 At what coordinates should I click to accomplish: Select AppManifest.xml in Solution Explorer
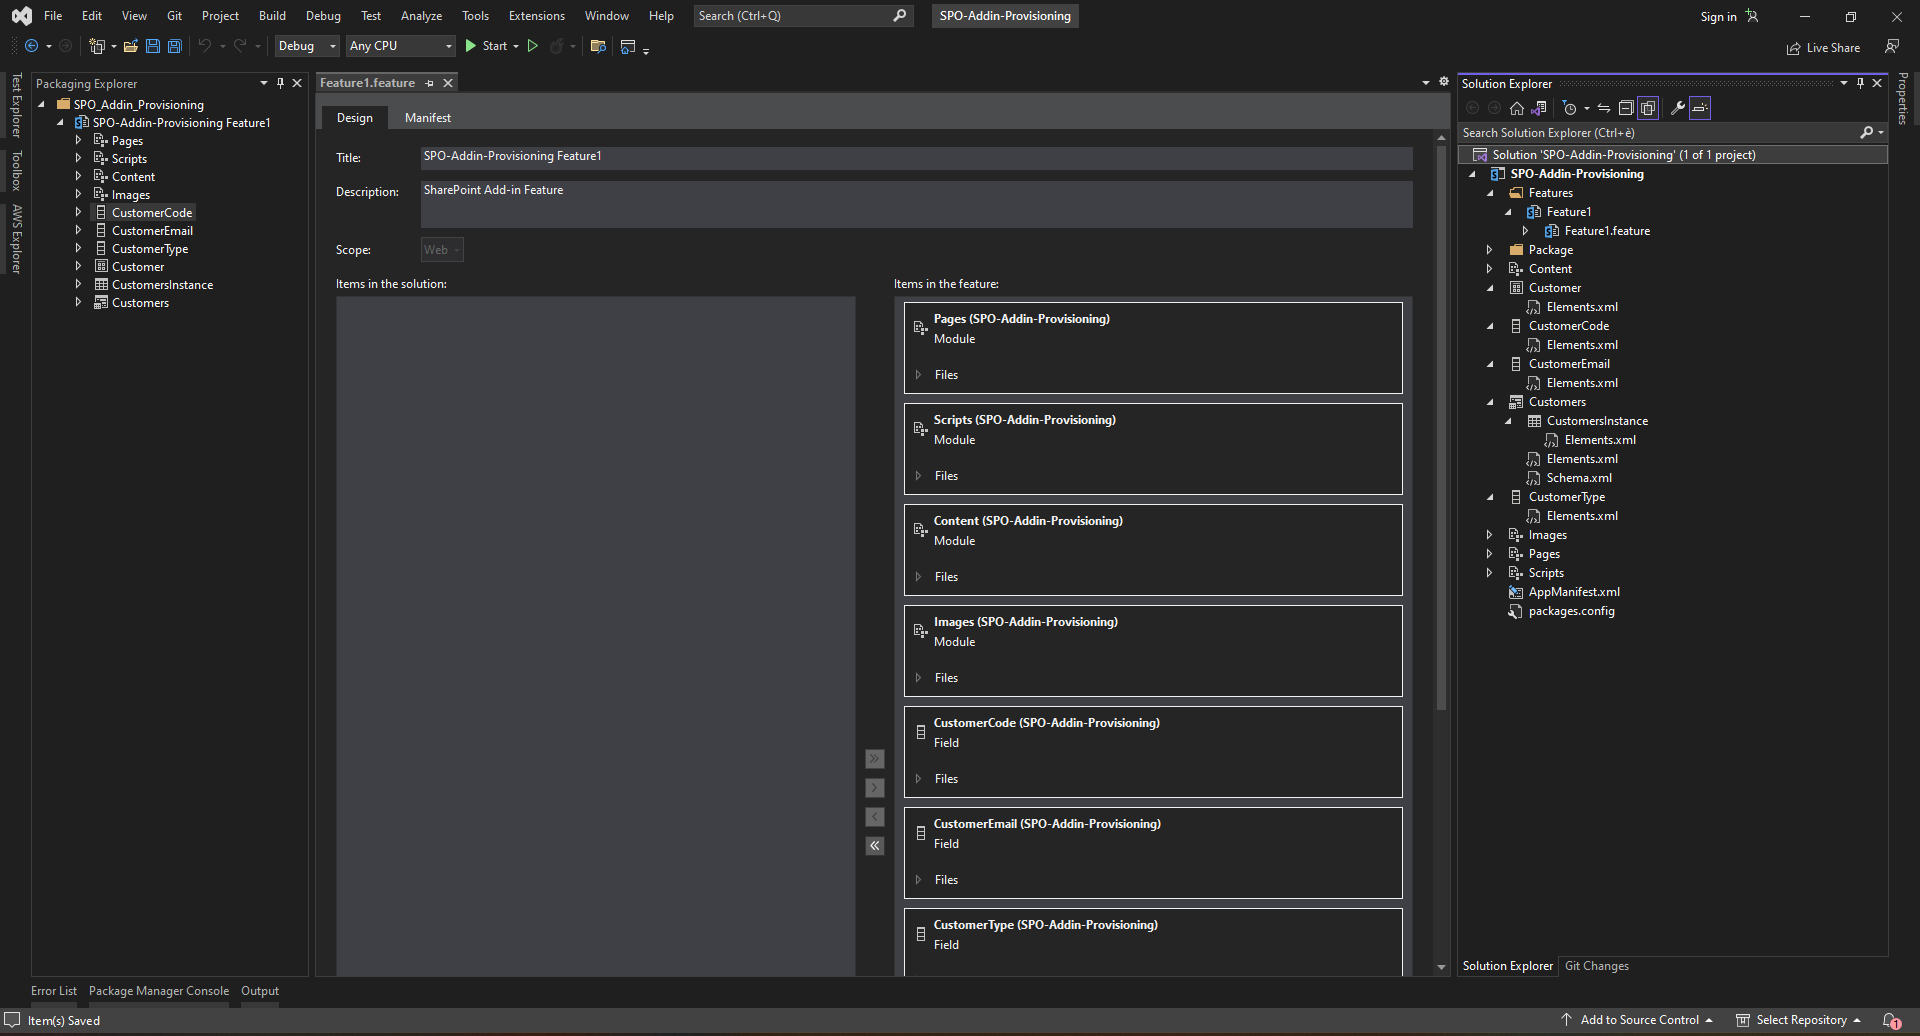(1573, 592)
